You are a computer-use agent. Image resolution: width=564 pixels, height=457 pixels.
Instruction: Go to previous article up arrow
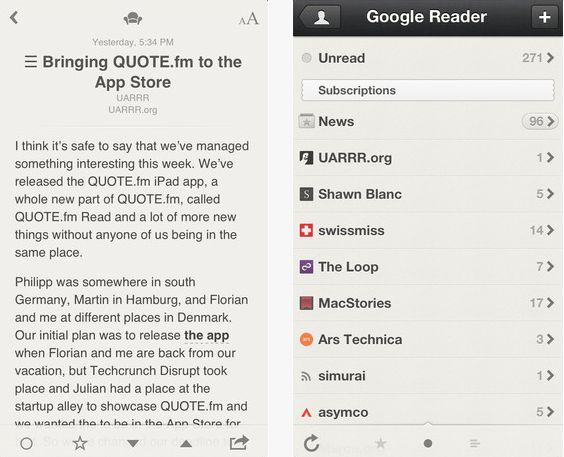[186, 444]
